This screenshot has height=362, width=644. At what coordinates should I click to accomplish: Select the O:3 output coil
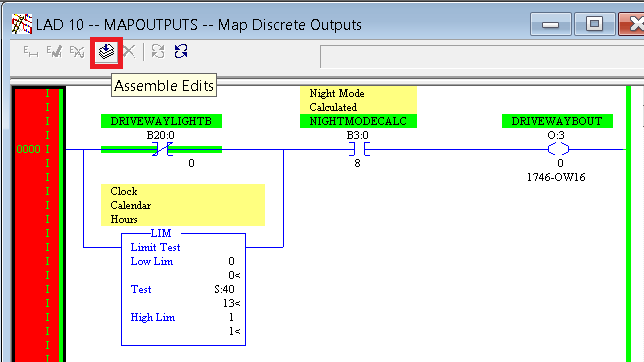558,149
